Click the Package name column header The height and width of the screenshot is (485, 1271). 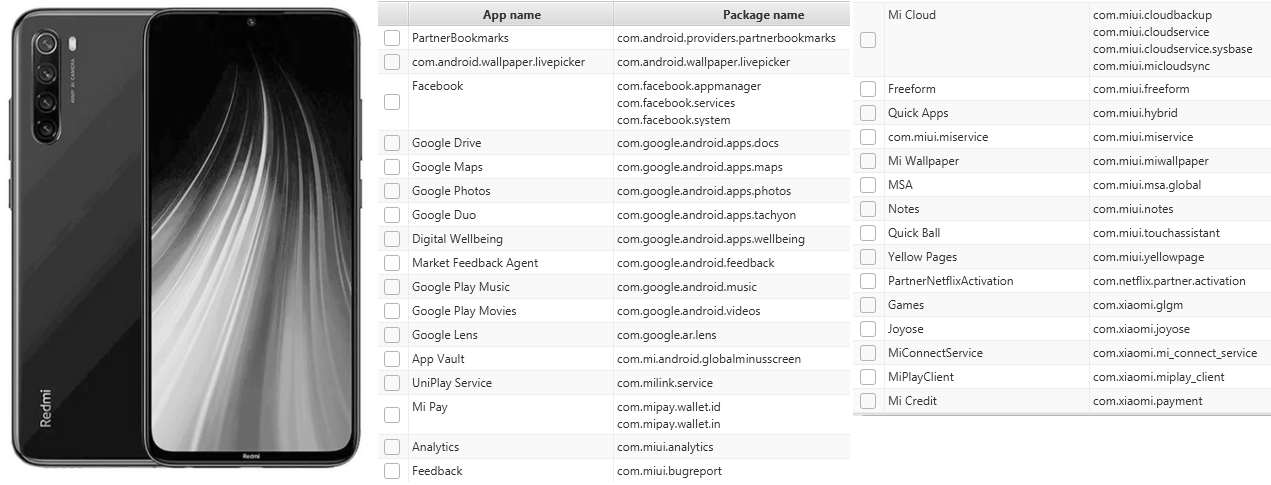click(763, 15)
